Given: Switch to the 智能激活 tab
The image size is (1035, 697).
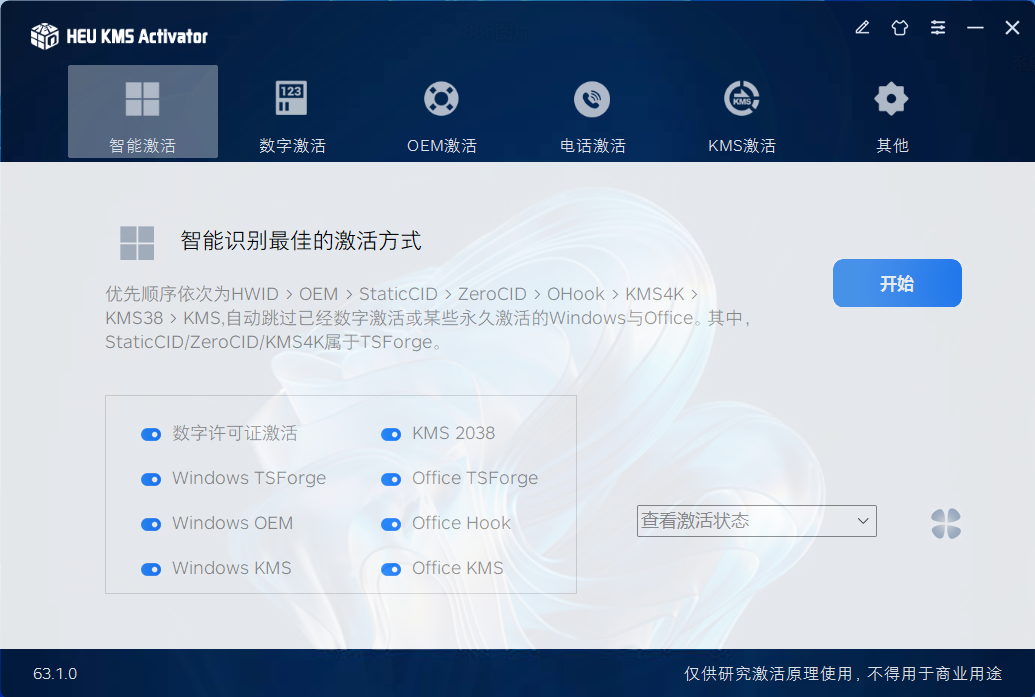Looking at the screenshot, I should click(143, 112).
